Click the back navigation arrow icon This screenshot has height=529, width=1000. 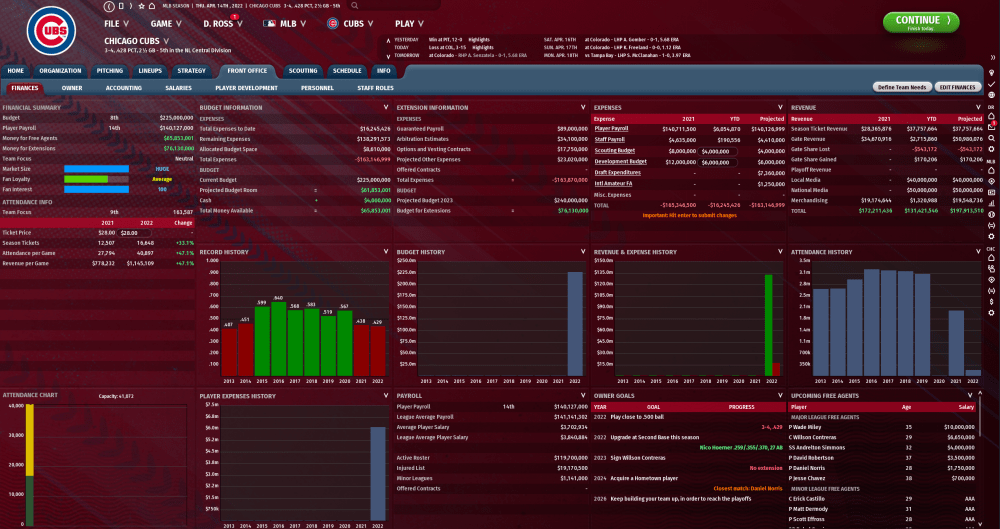click(x=109, y=5)
